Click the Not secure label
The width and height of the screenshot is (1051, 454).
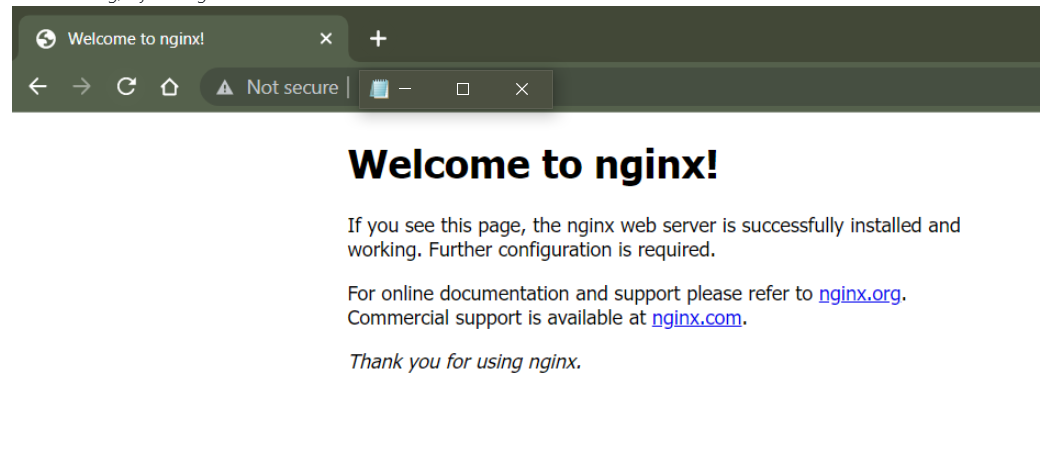coord(292,87)
